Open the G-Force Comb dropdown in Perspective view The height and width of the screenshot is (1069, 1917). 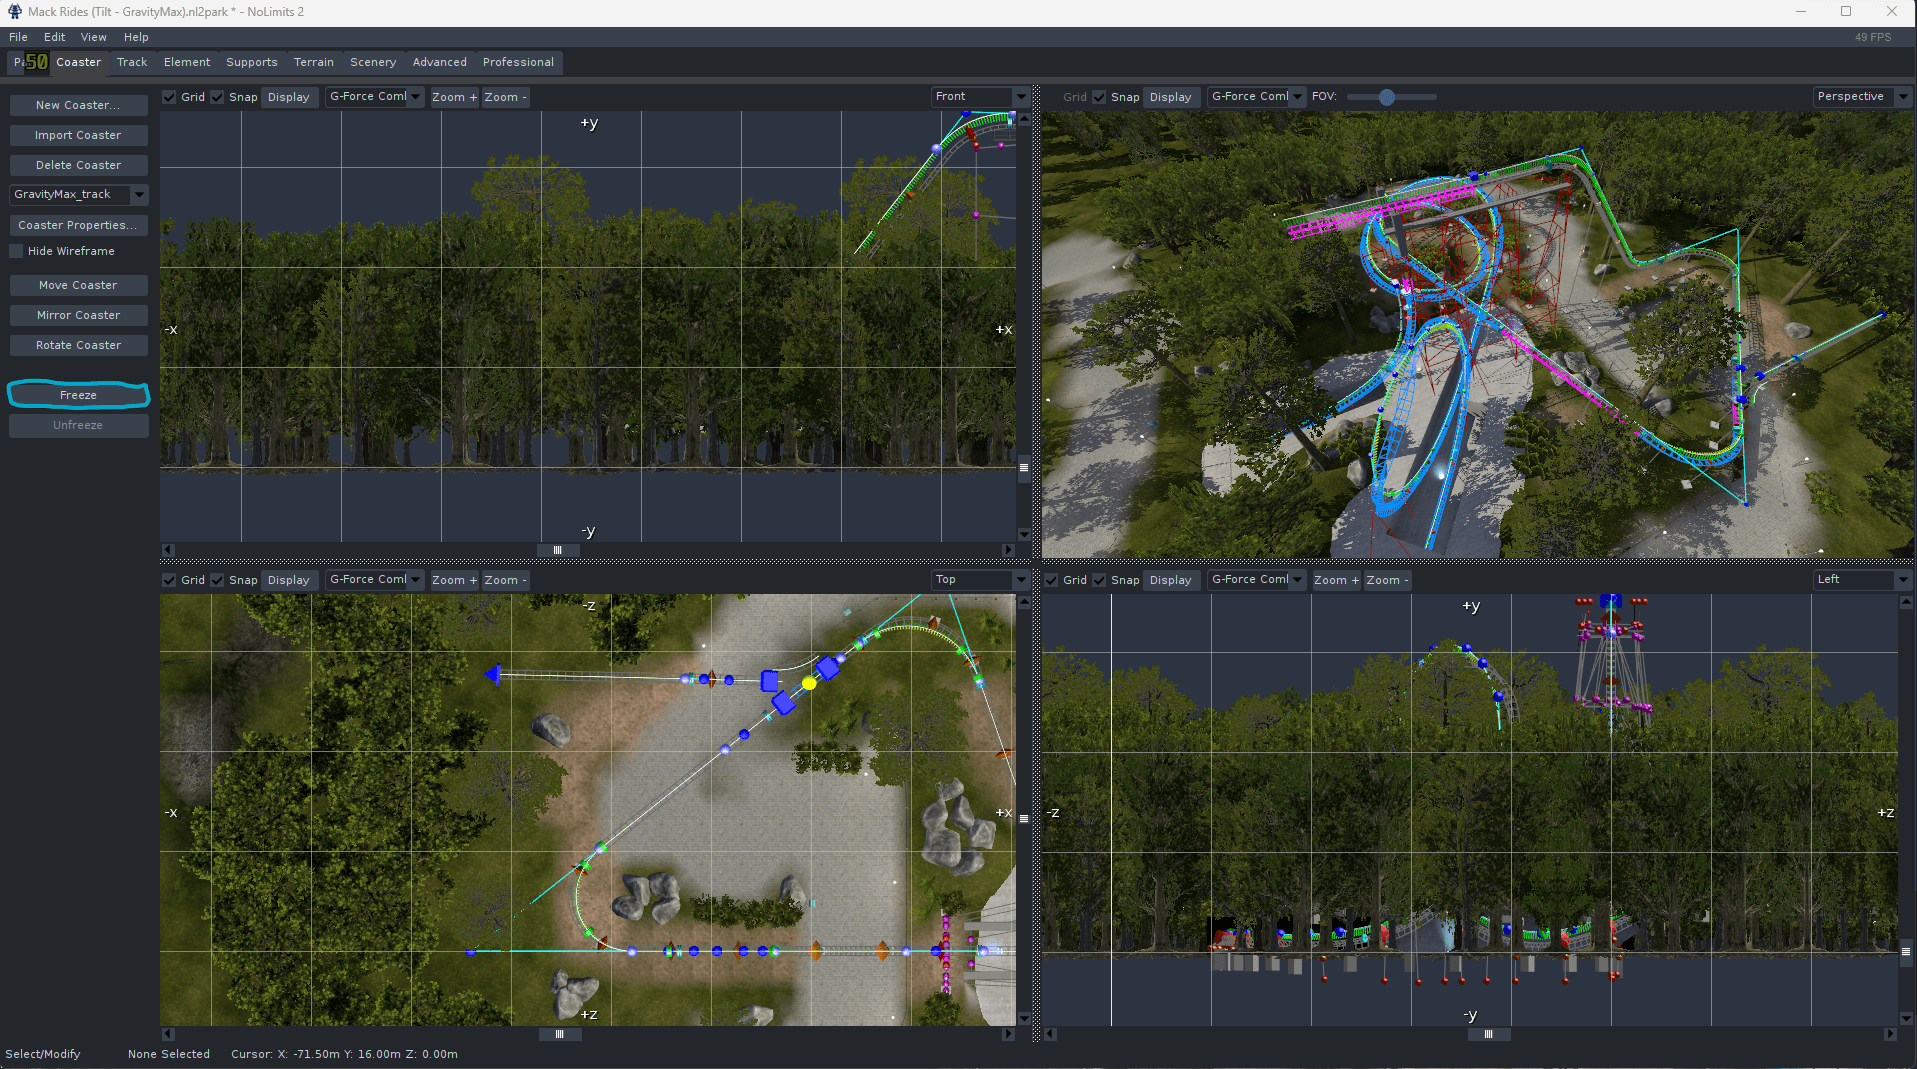pos(1257,97)
